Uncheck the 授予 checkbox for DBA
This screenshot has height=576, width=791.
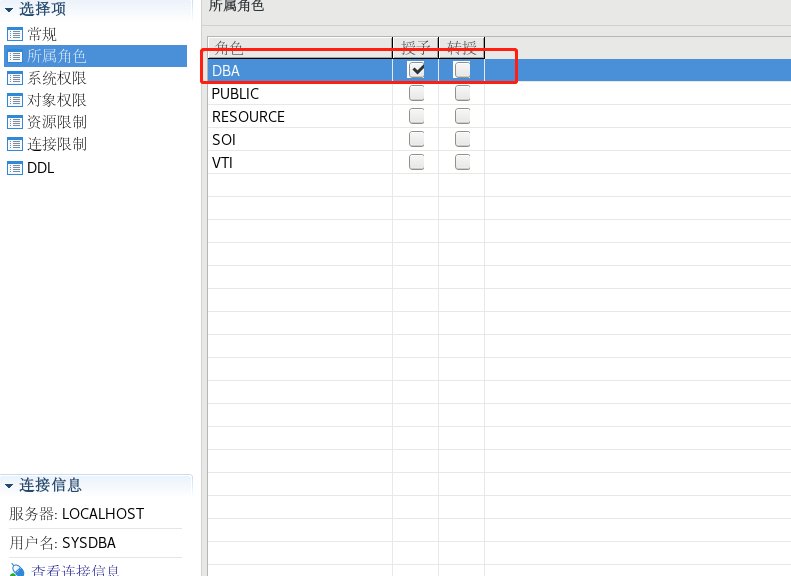(x=416, y=70)
